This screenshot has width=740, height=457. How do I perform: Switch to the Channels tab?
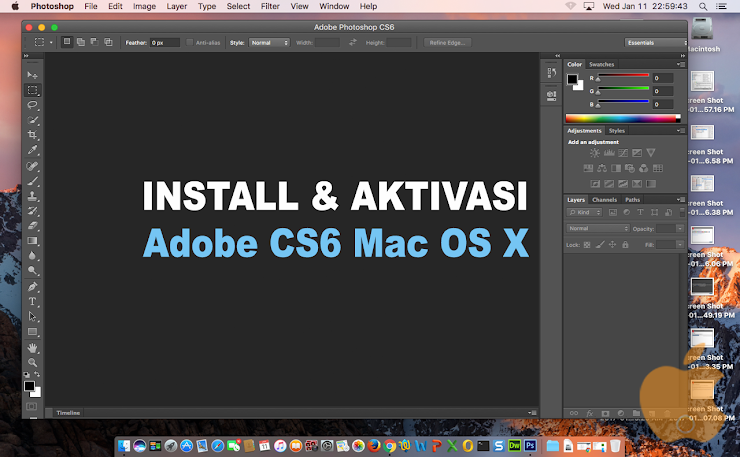point(604,200)
